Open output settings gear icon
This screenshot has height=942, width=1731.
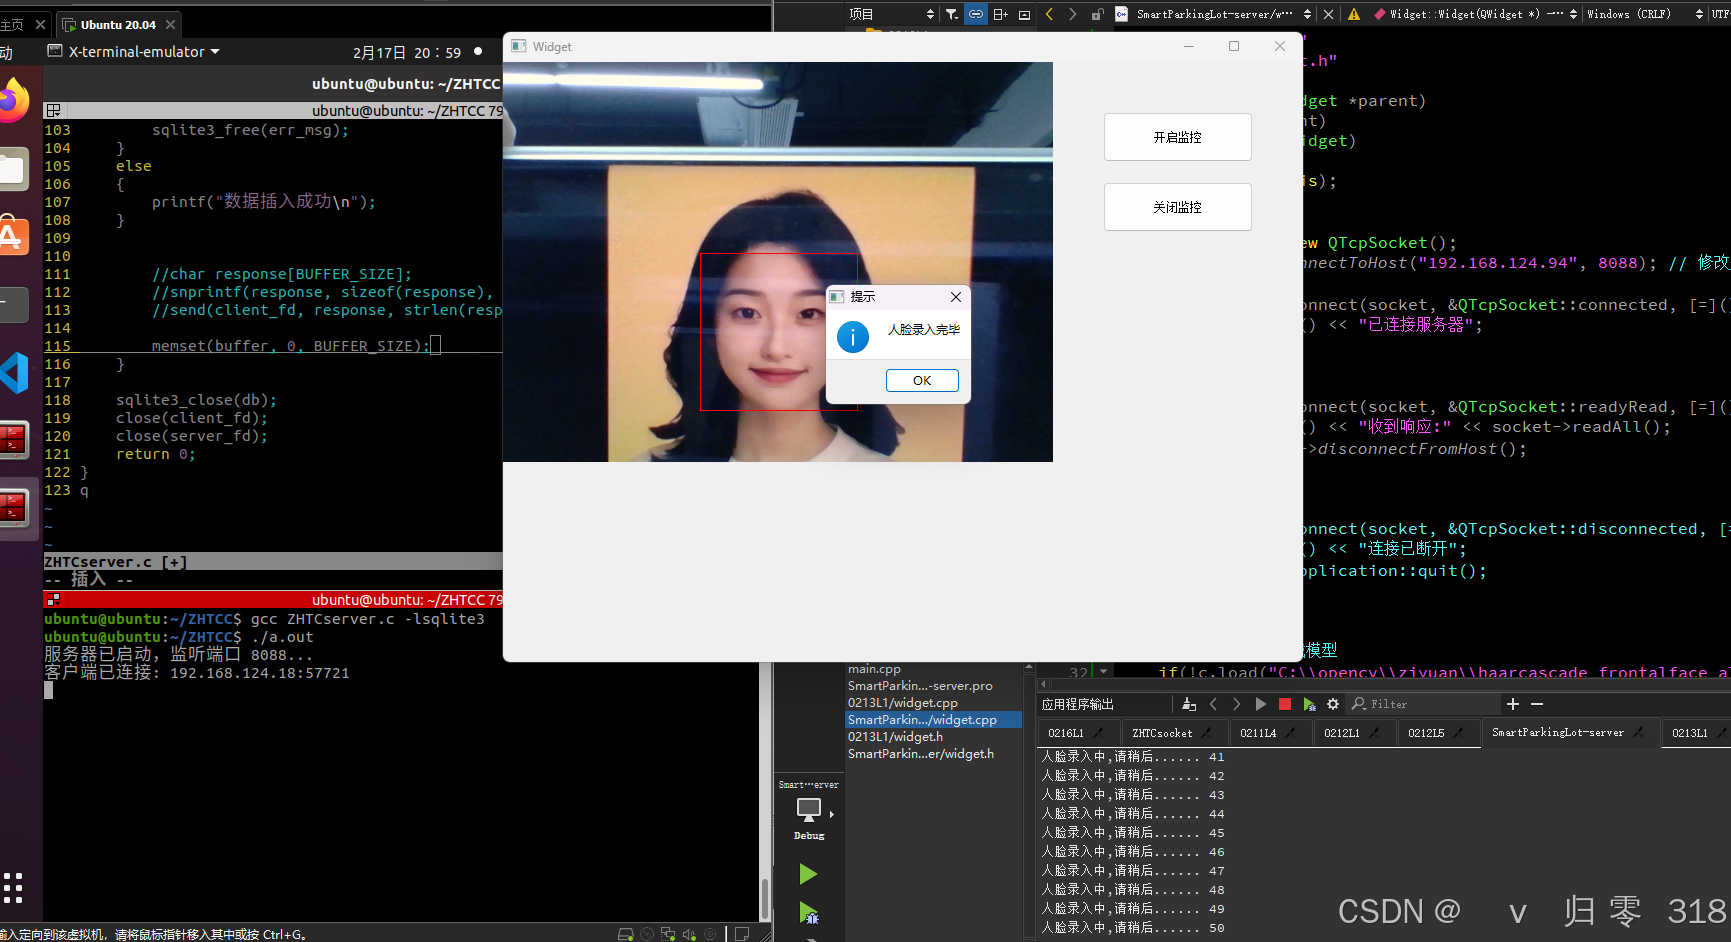pos(1333,704)
